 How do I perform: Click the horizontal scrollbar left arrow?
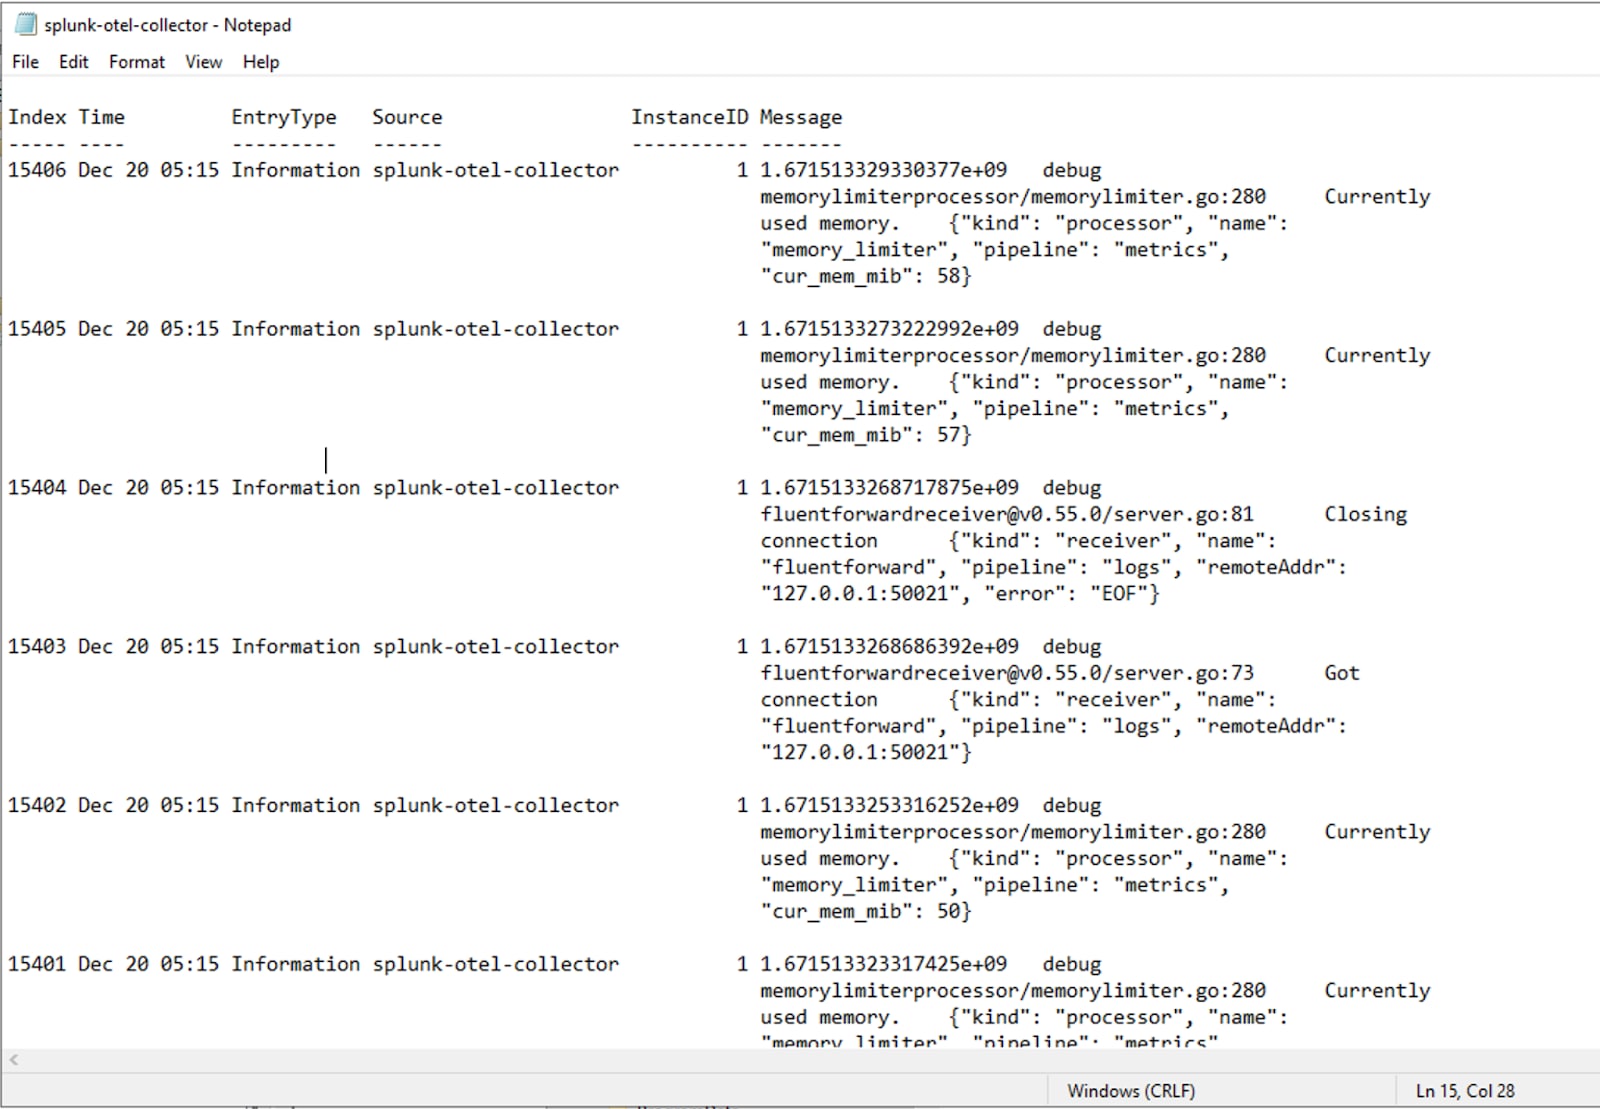[13, 1059]
